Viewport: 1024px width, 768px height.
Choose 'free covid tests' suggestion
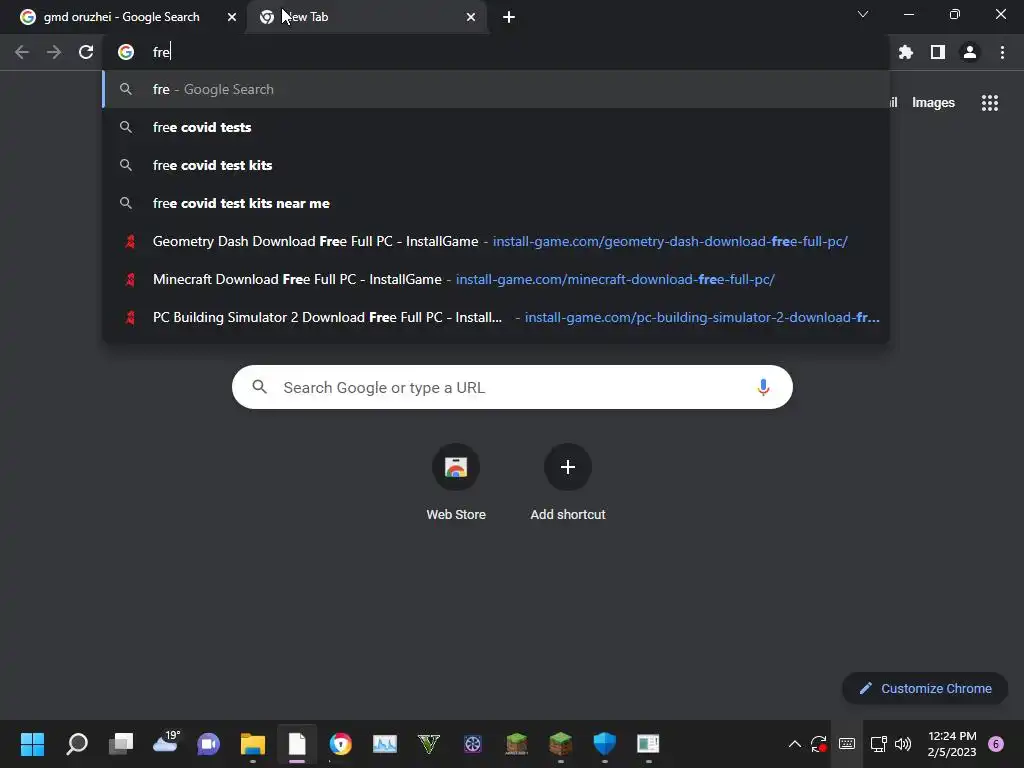[x=496, y=127]
